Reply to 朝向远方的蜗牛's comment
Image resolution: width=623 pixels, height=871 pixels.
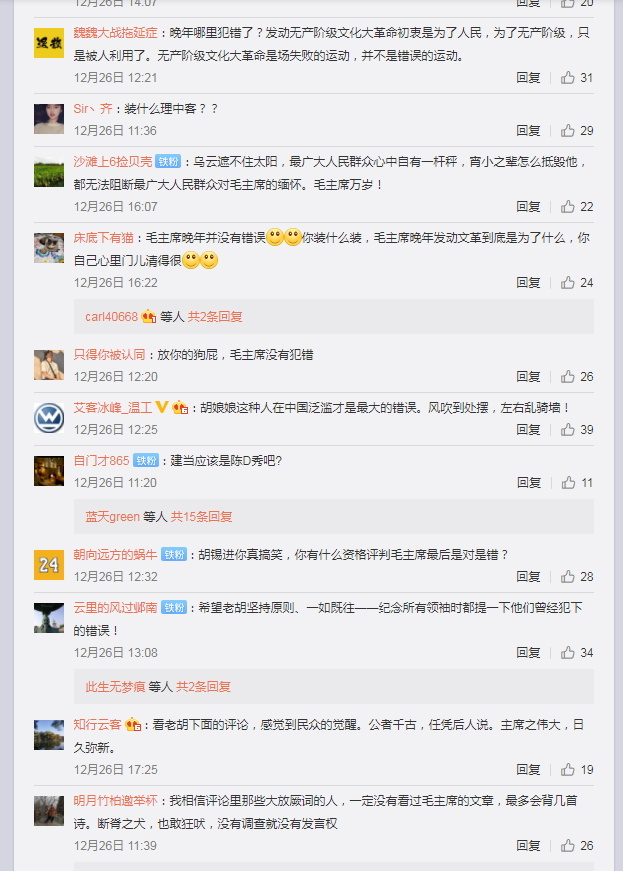pyautogui.click(x=528, y=577)
